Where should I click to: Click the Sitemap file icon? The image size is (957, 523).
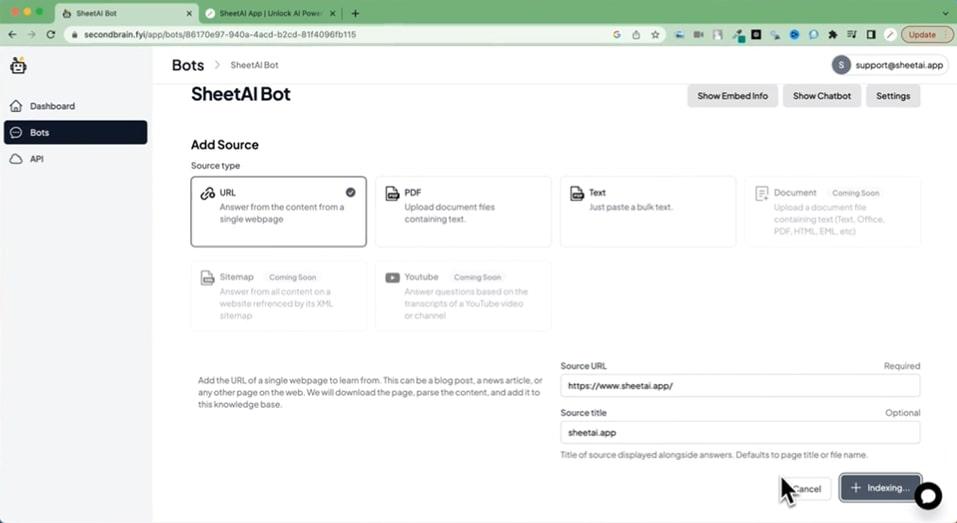click(x=208, y=278)
